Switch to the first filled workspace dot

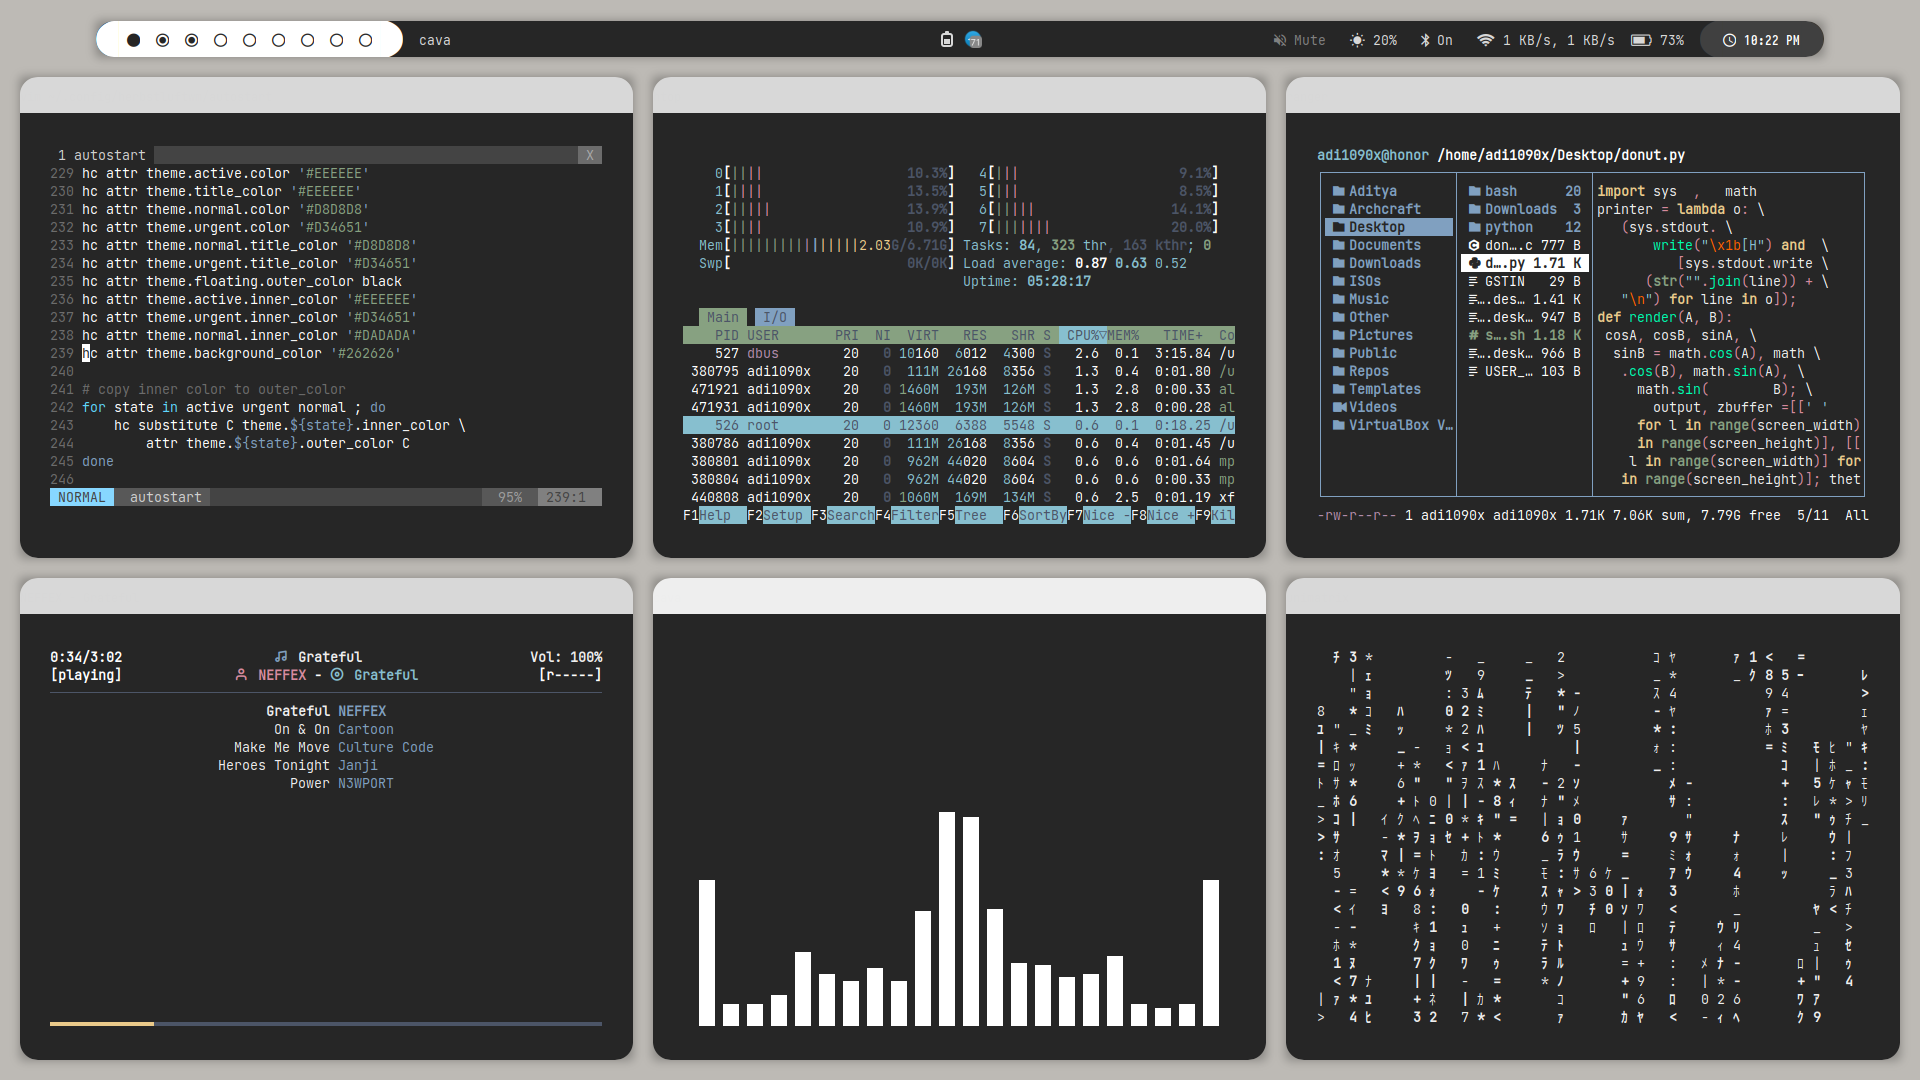pyautogui.click(x=133, y=40)
